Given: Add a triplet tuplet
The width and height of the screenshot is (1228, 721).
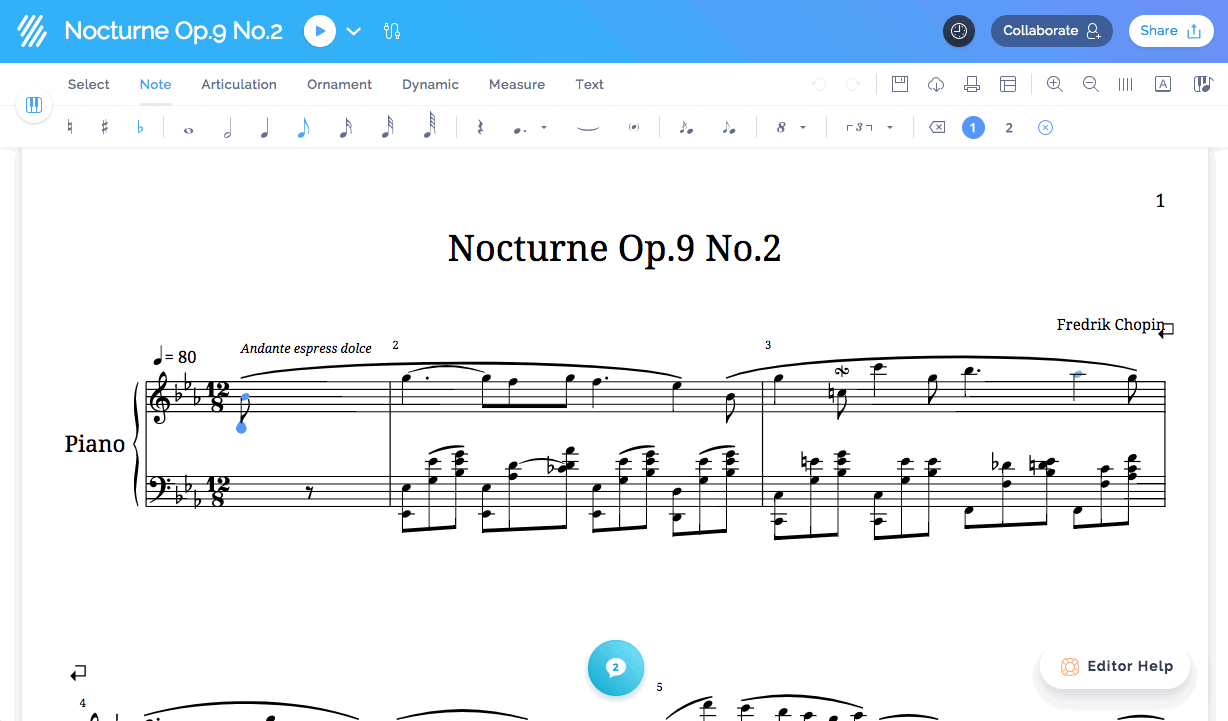Looking at the screenshot, I should click(860, 128).
